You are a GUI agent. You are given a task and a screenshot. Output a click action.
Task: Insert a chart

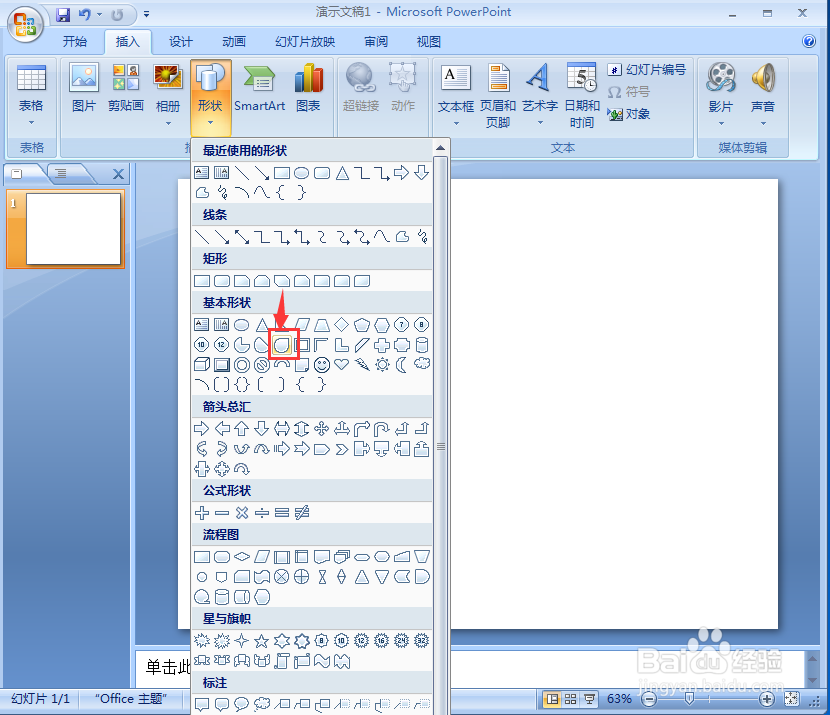pyautogui.click(x=308, y=88)
